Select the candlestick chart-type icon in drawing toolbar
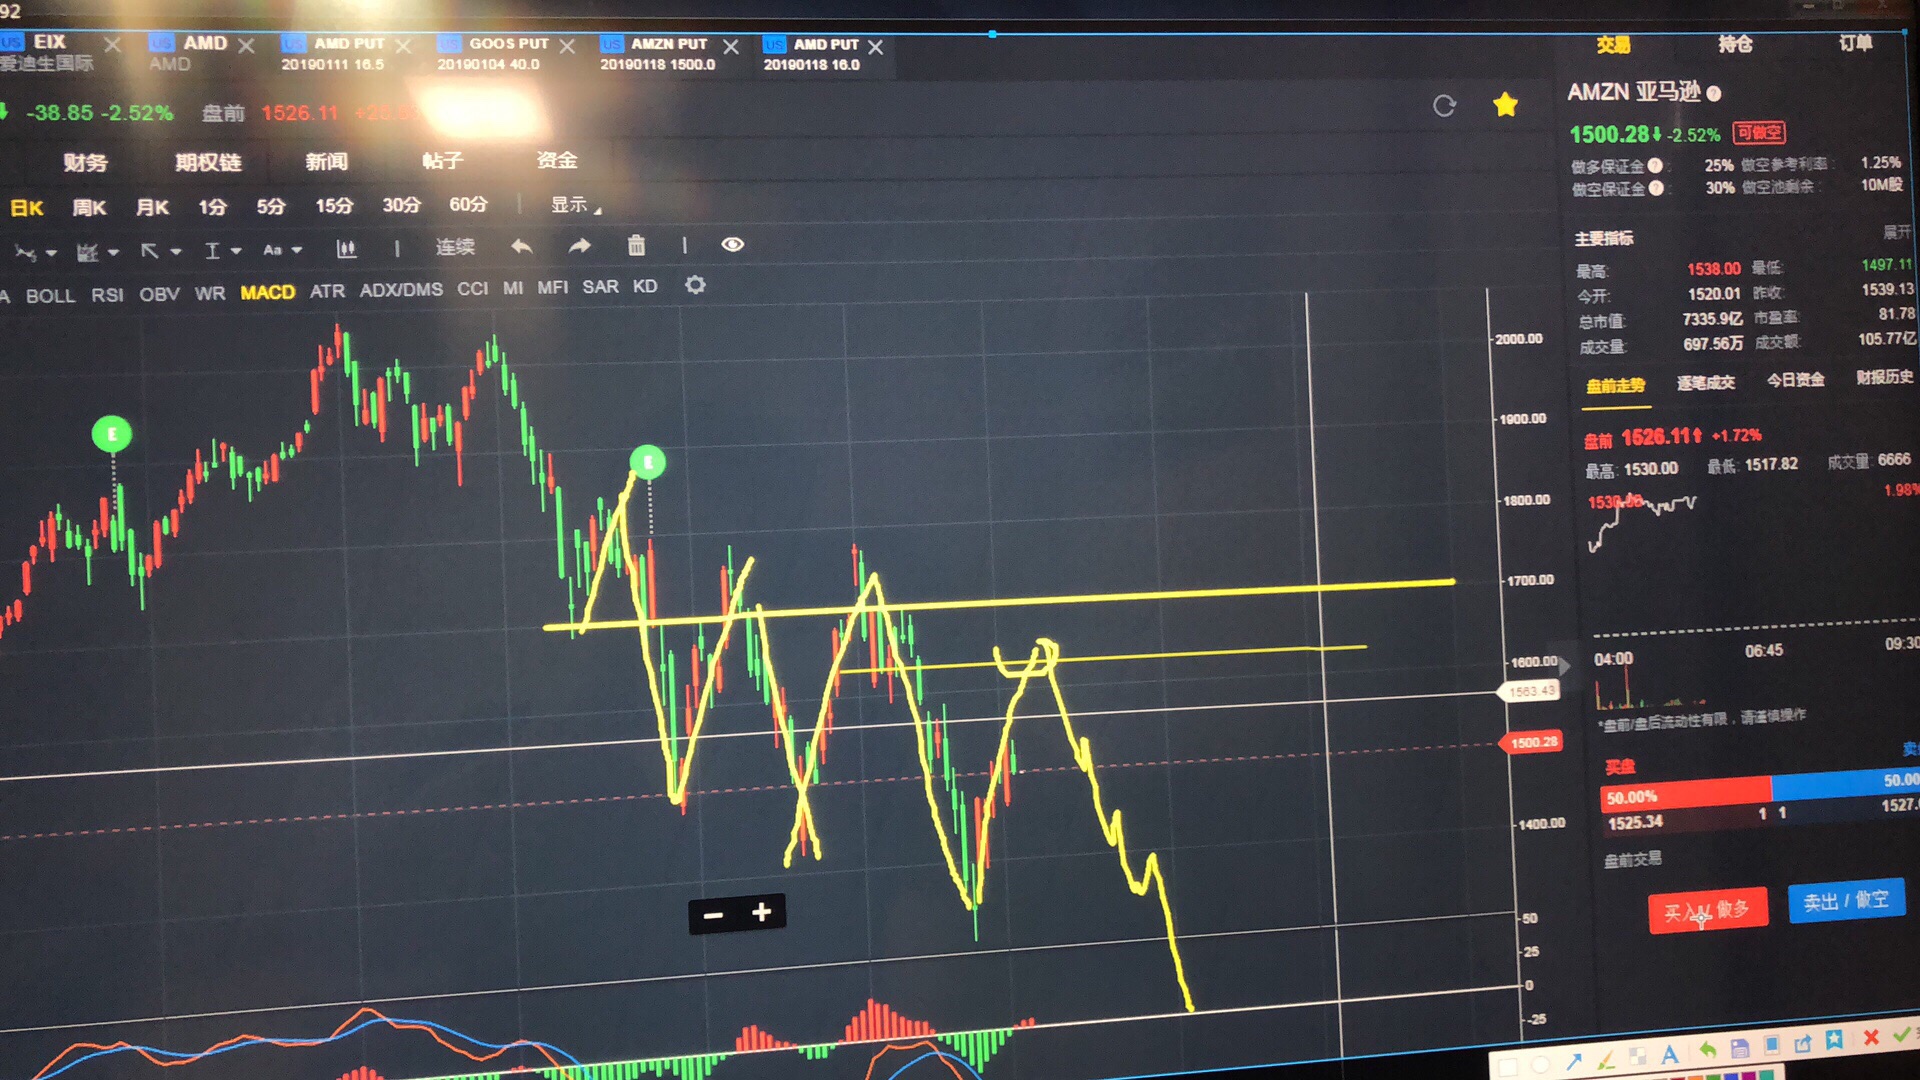Image resolution: width=1920 pixels, height=1080 pixels. coord(346,249)
